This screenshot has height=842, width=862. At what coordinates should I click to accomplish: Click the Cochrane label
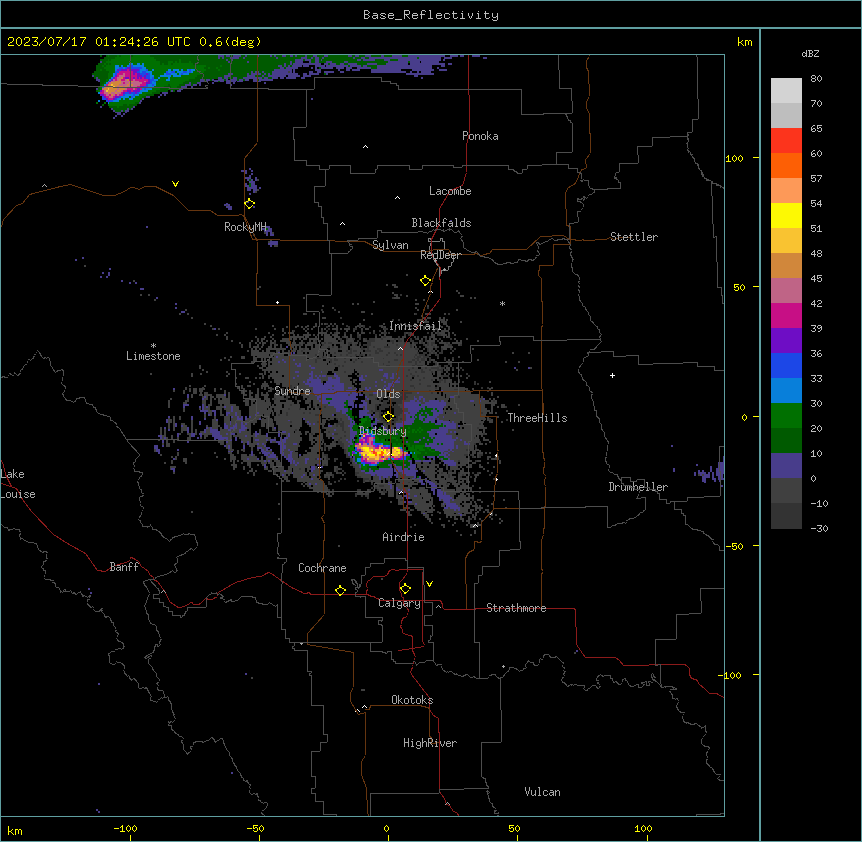[322, 568]
